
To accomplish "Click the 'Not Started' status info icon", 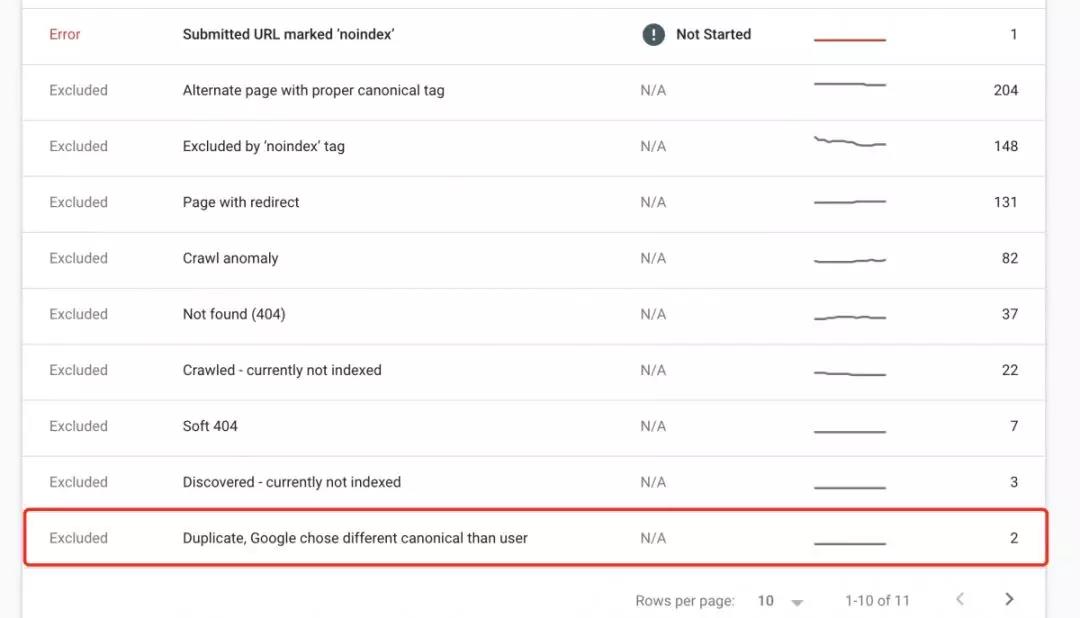I will [653, 34].
